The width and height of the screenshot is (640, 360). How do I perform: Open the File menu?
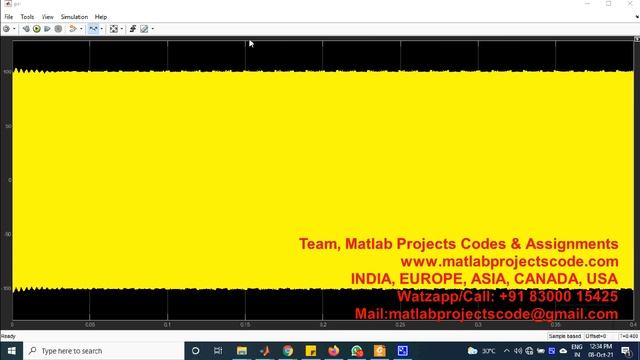[x=9, y=17]
